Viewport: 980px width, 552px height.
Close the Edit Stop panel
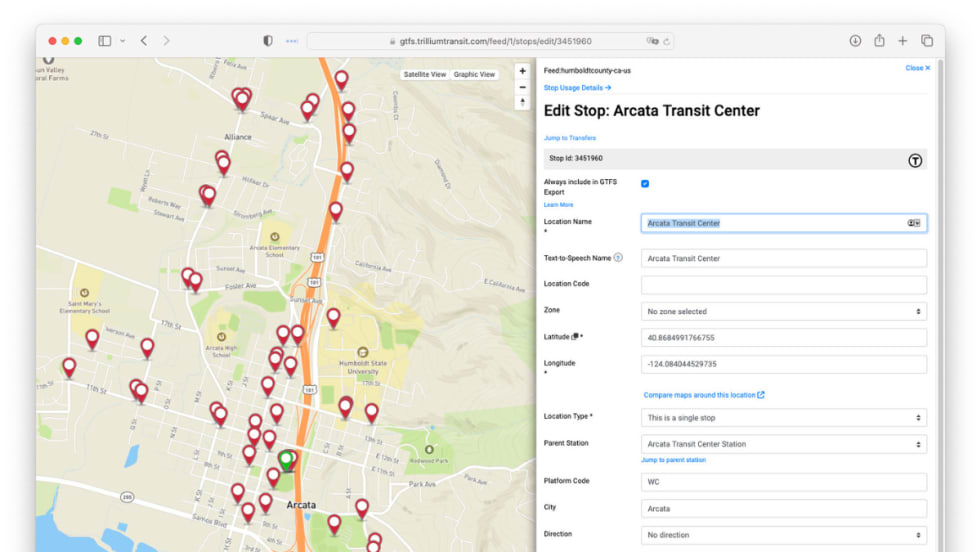click(917, 68)
